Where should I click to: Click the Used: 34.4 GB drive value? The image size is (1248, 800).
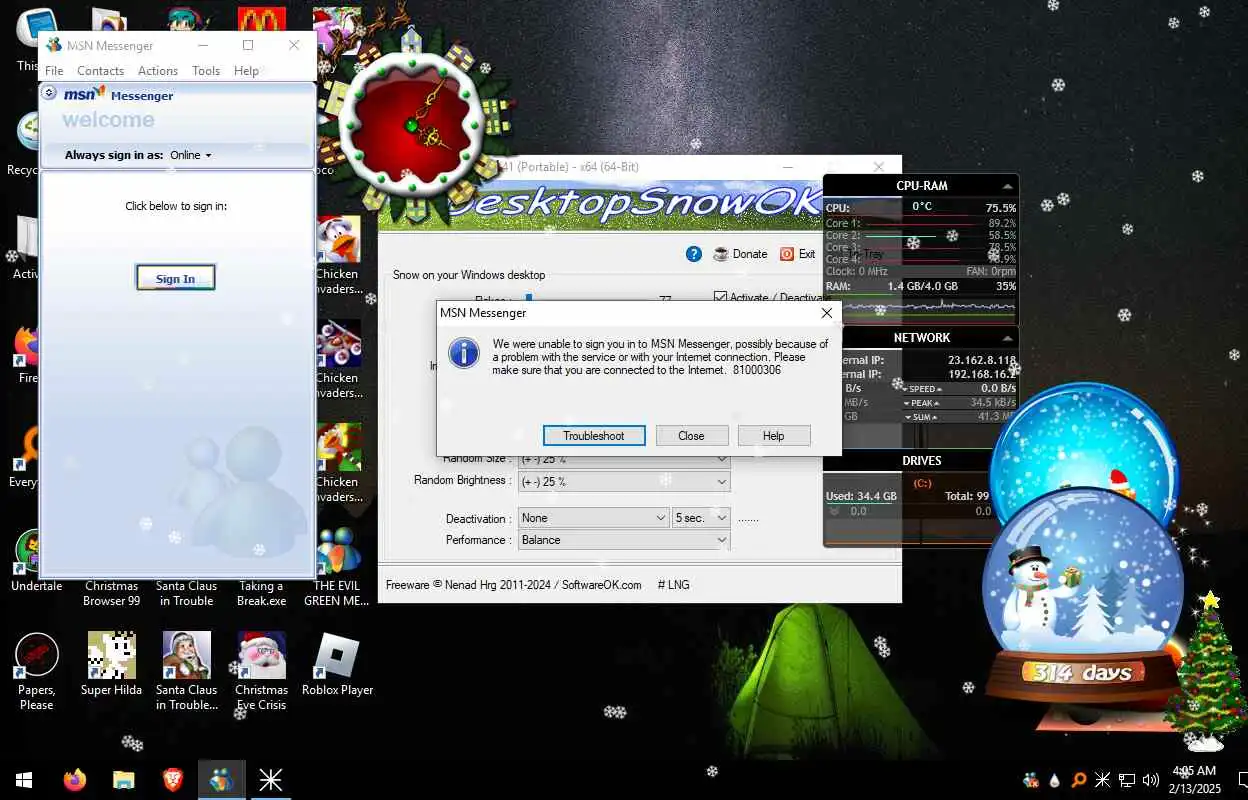point(861,496)
